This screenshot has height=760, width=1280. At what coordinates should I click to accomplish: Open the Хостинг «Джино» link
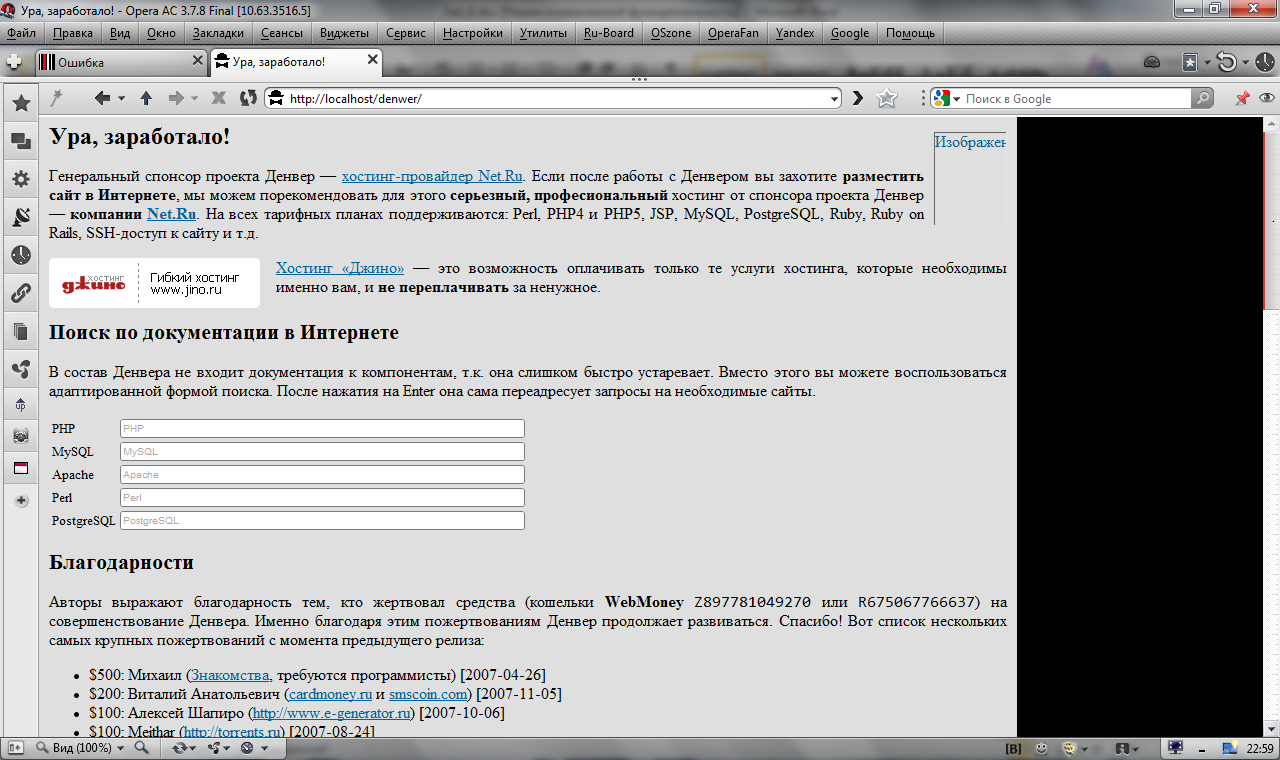point(340,268)
